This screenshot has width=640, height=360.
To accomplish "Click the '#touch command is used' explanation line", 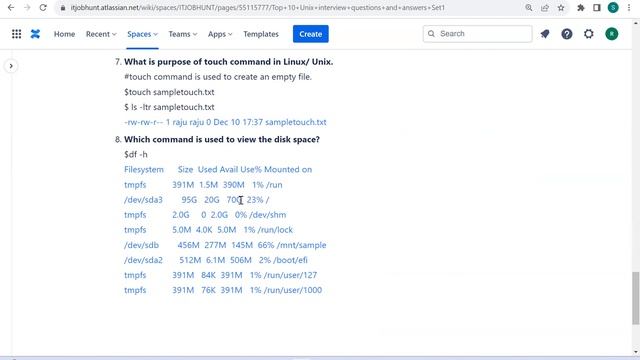I will 218,77.
